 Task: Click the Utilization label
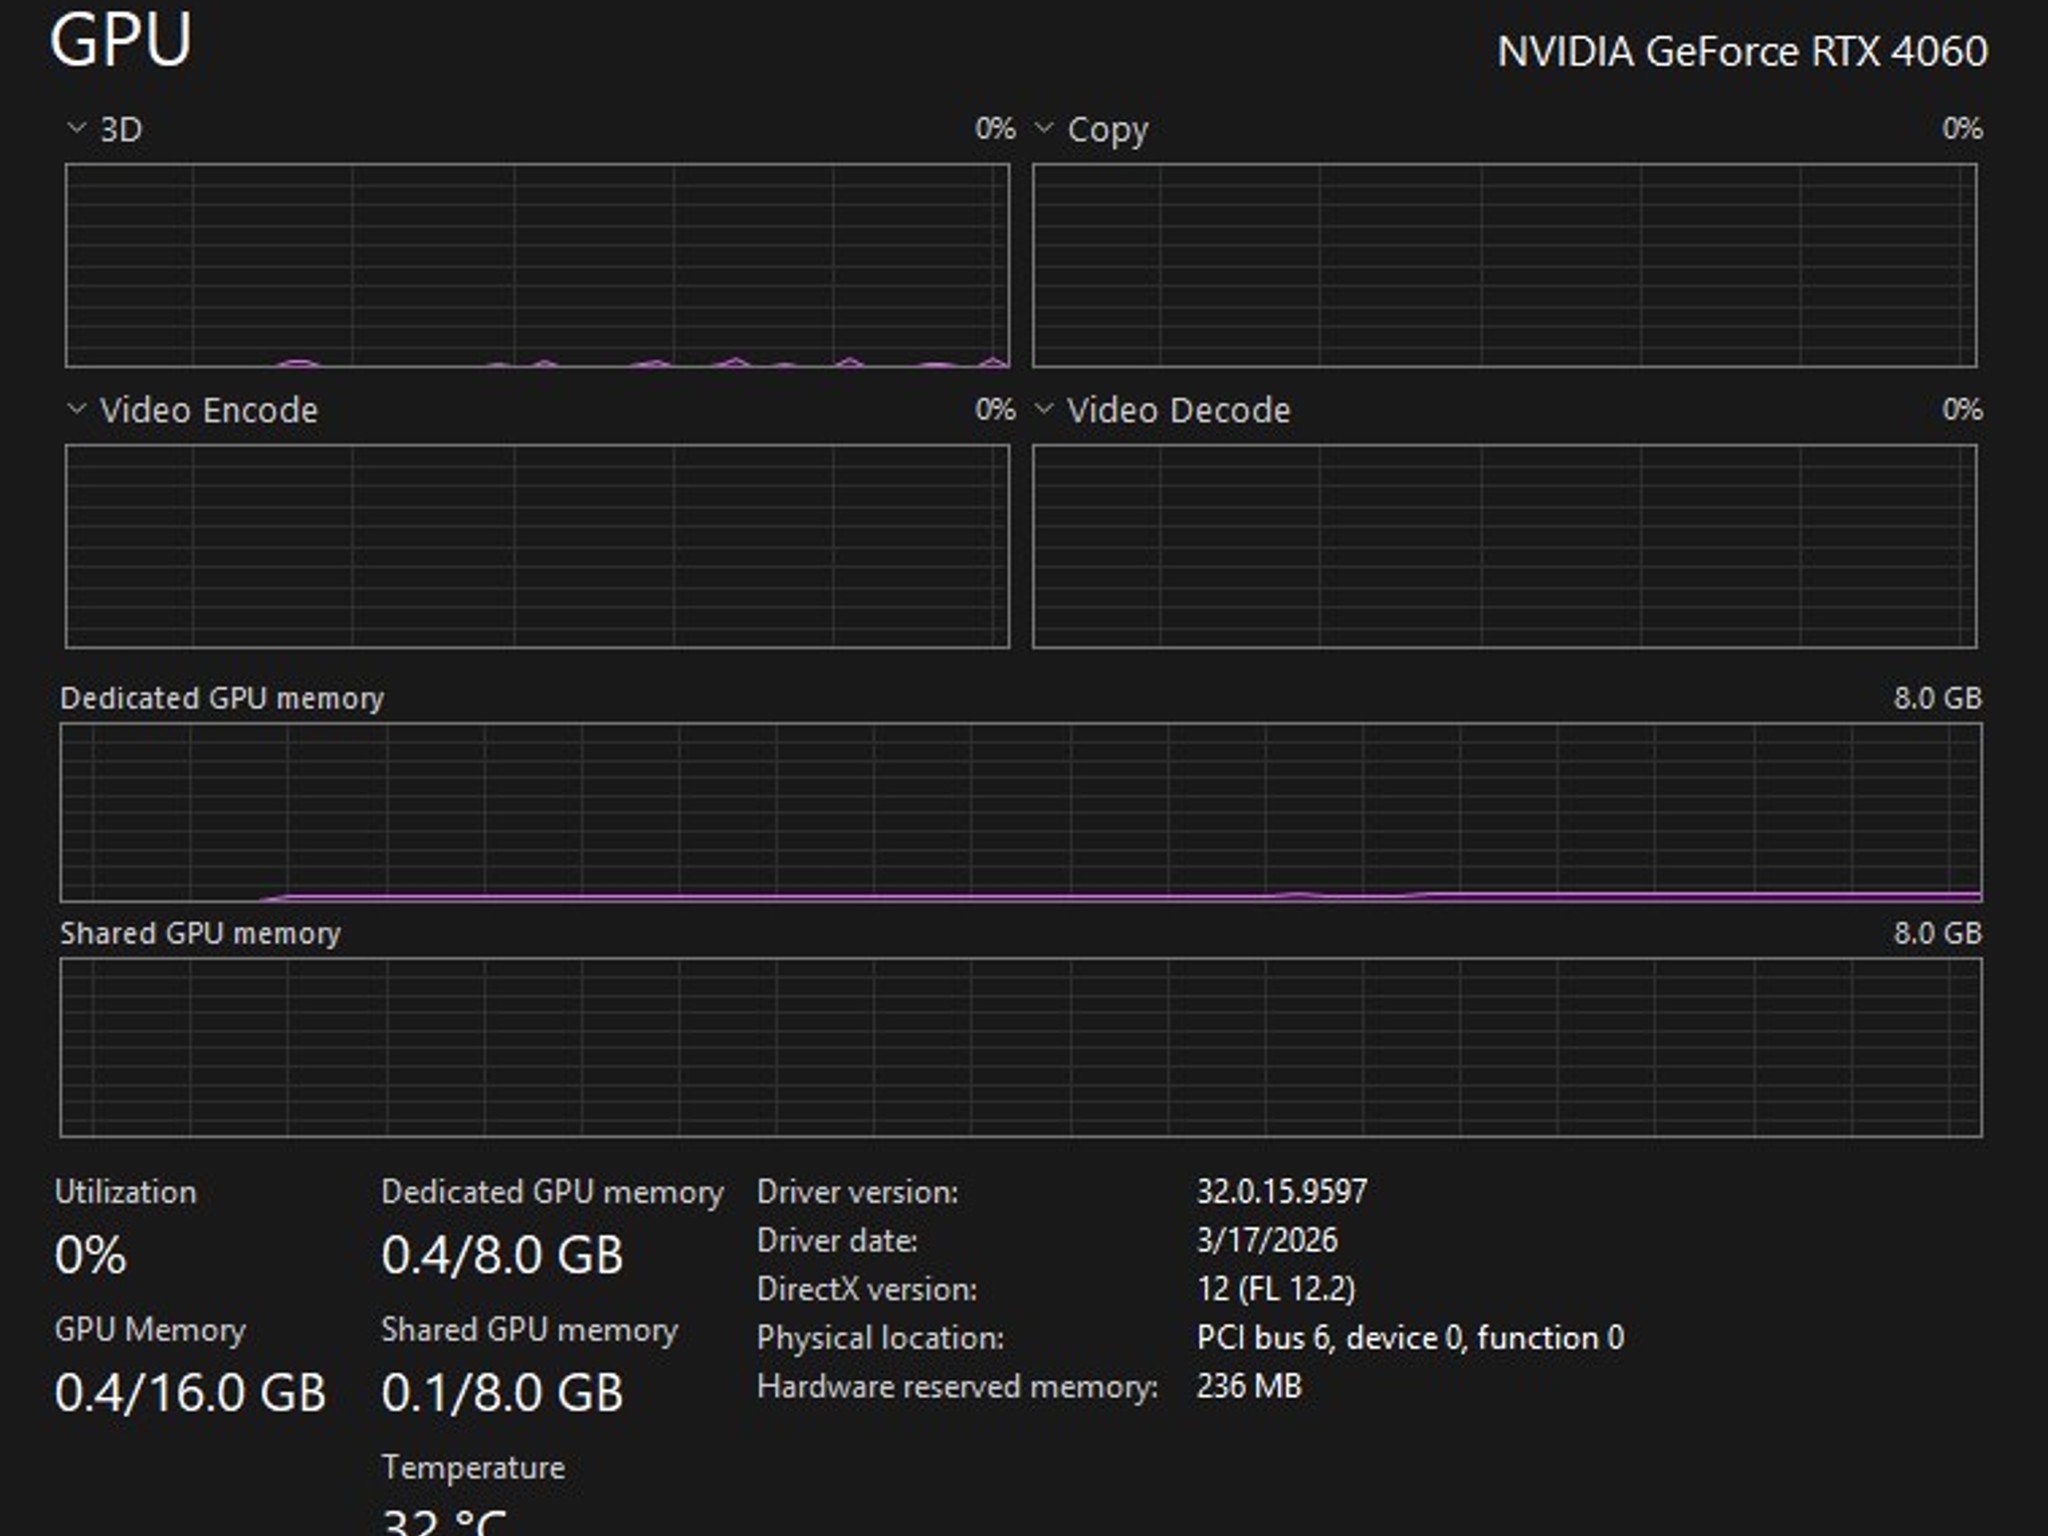[125, 1192]
